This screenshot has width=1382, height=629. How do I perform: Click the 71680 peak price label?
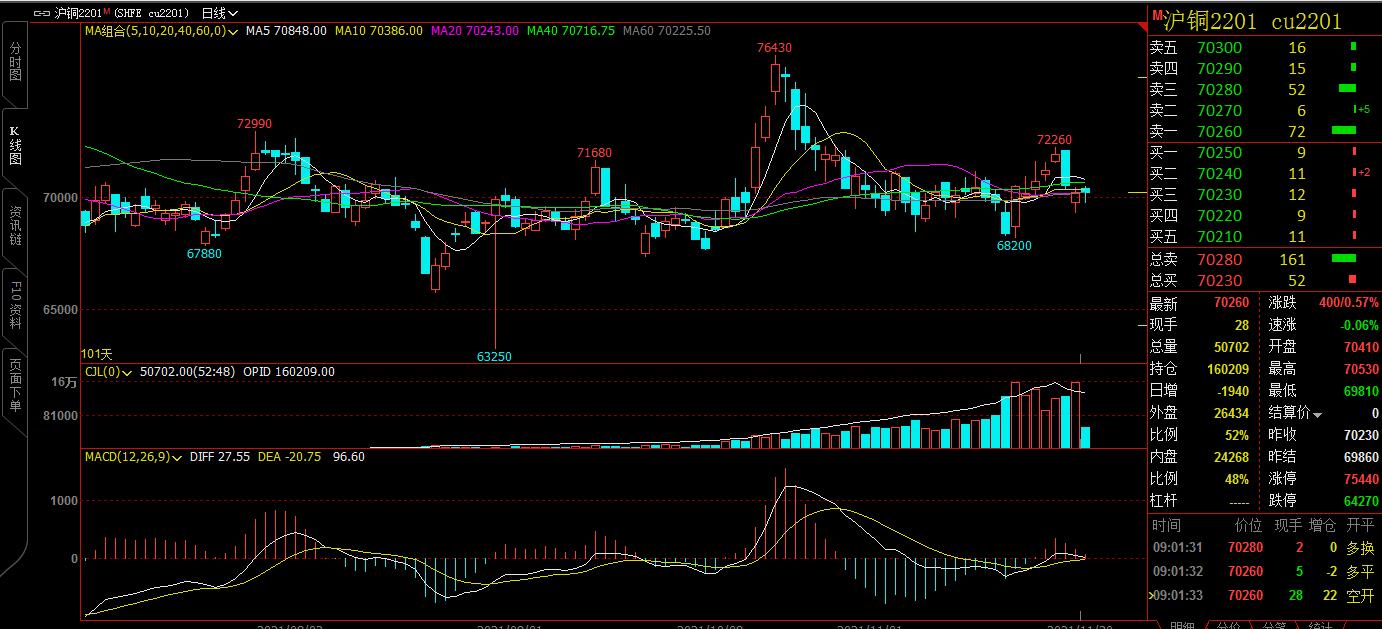click(594, 153)
